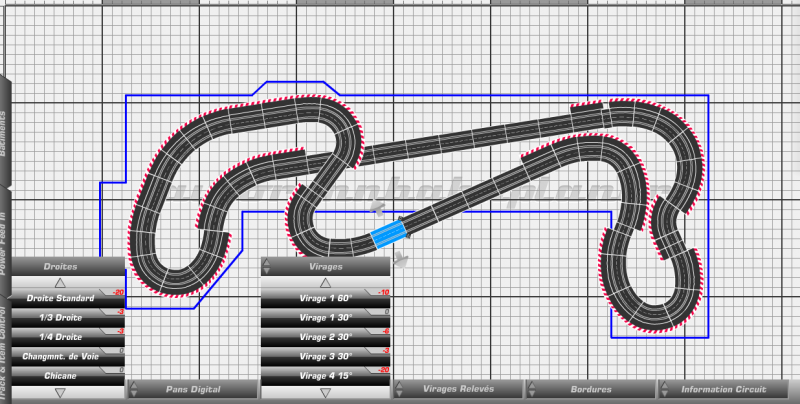The width and height of the screenshot is (800, 404).
Task: Click the up-down handle on Pans Digital panel
Action: click(x=134, y=389)
